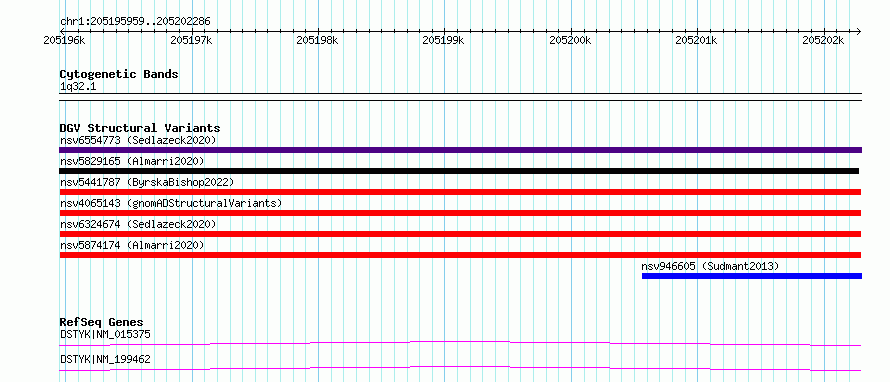Click the red nsv5441787 variant bar
Image resolution: width=890 pixels, height=382 pixels.
point(460,192)
